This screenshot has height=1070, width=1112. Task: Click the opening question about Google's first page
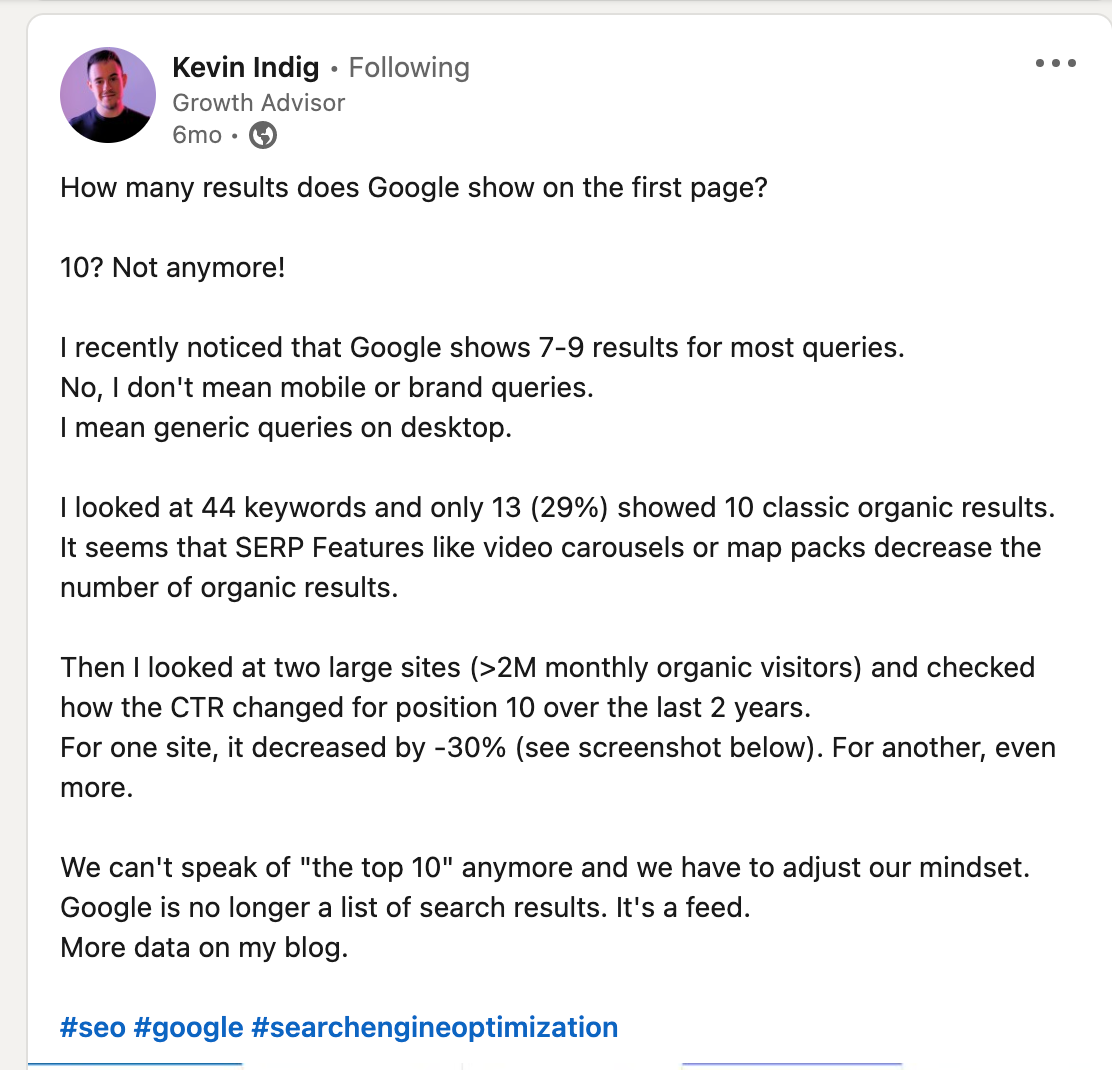[x=413, y=188]
